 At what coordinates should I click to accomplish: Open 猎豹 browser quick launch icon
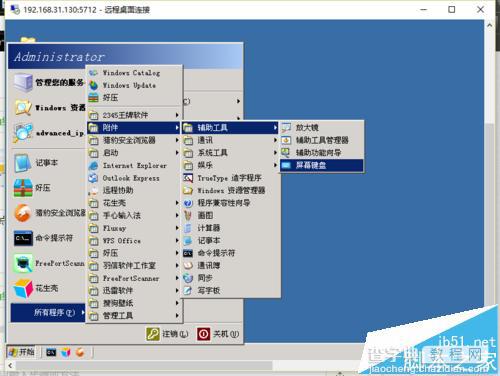pyautogui.click(x=80, y=352)
